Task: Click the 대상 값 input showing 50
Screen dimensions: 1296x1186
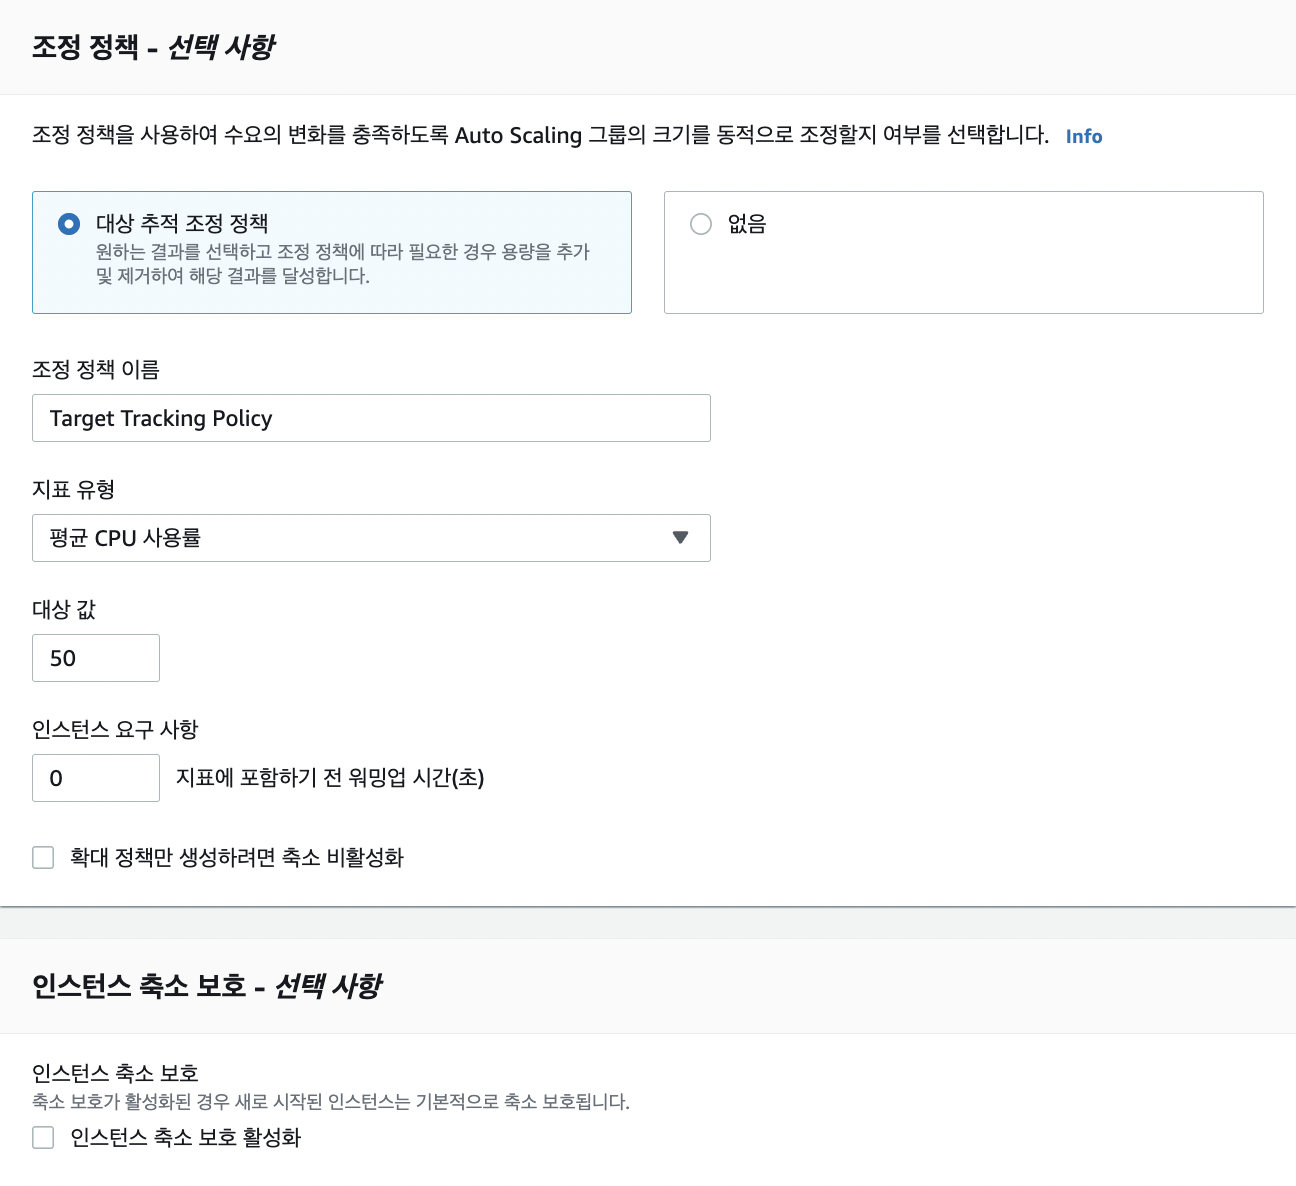Action: pyautogui.click(x=96, y=658)
